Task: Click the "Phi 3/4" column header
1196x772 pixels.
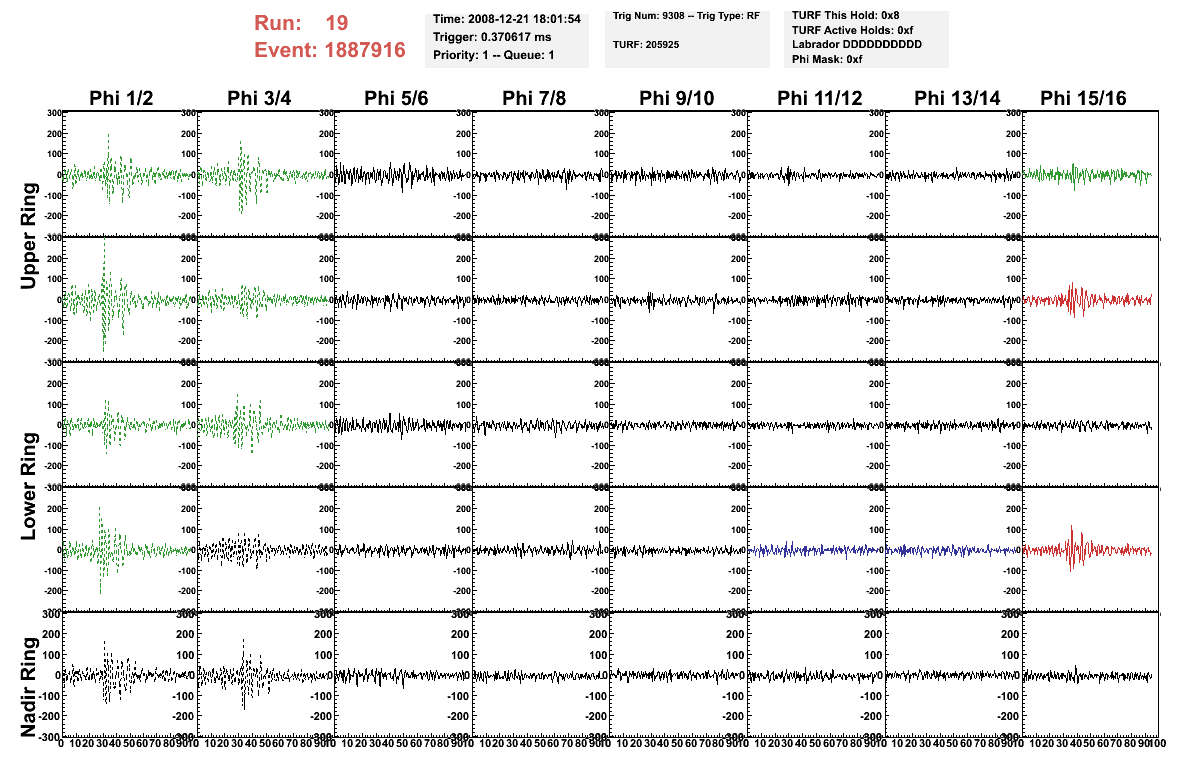Action: coord(259,98)
